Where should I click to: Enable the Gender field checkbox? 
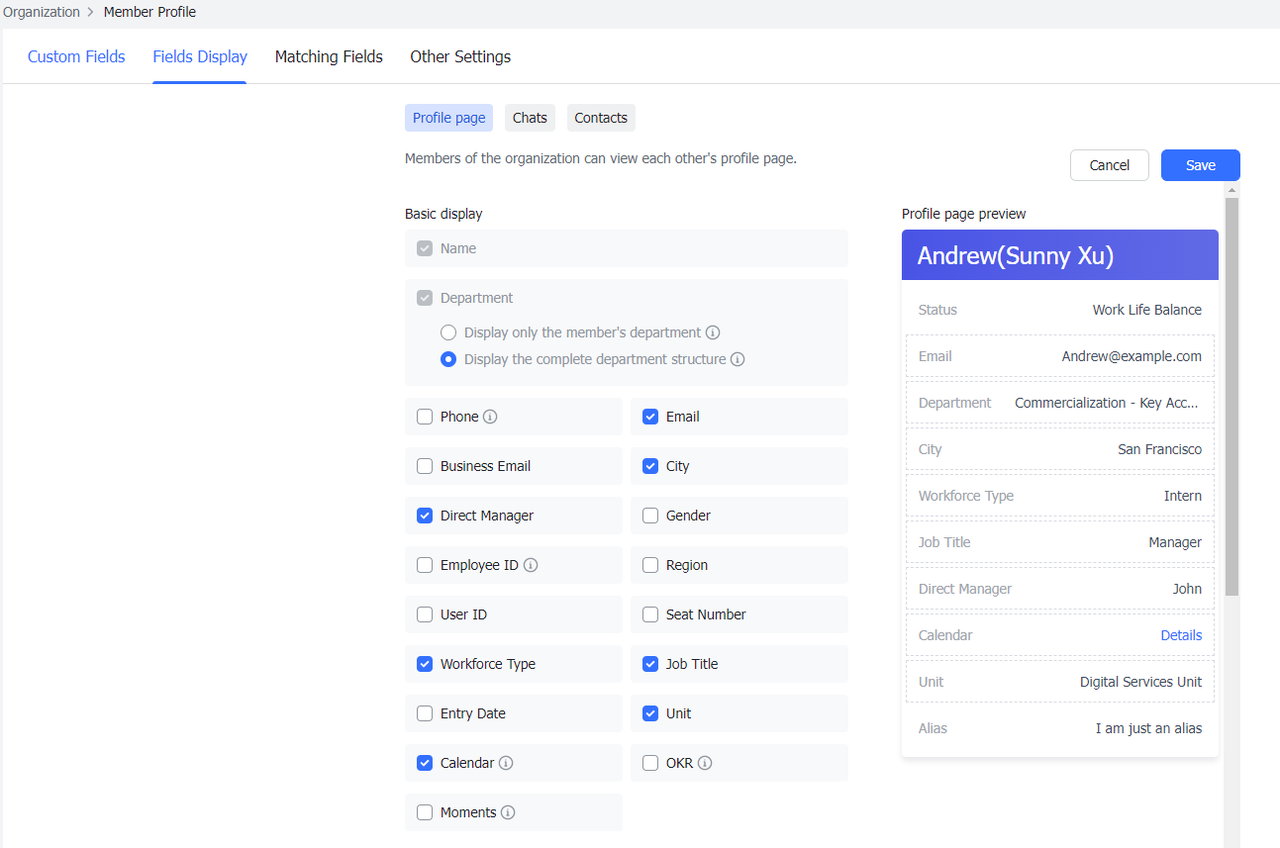click(x=650, y=515)
